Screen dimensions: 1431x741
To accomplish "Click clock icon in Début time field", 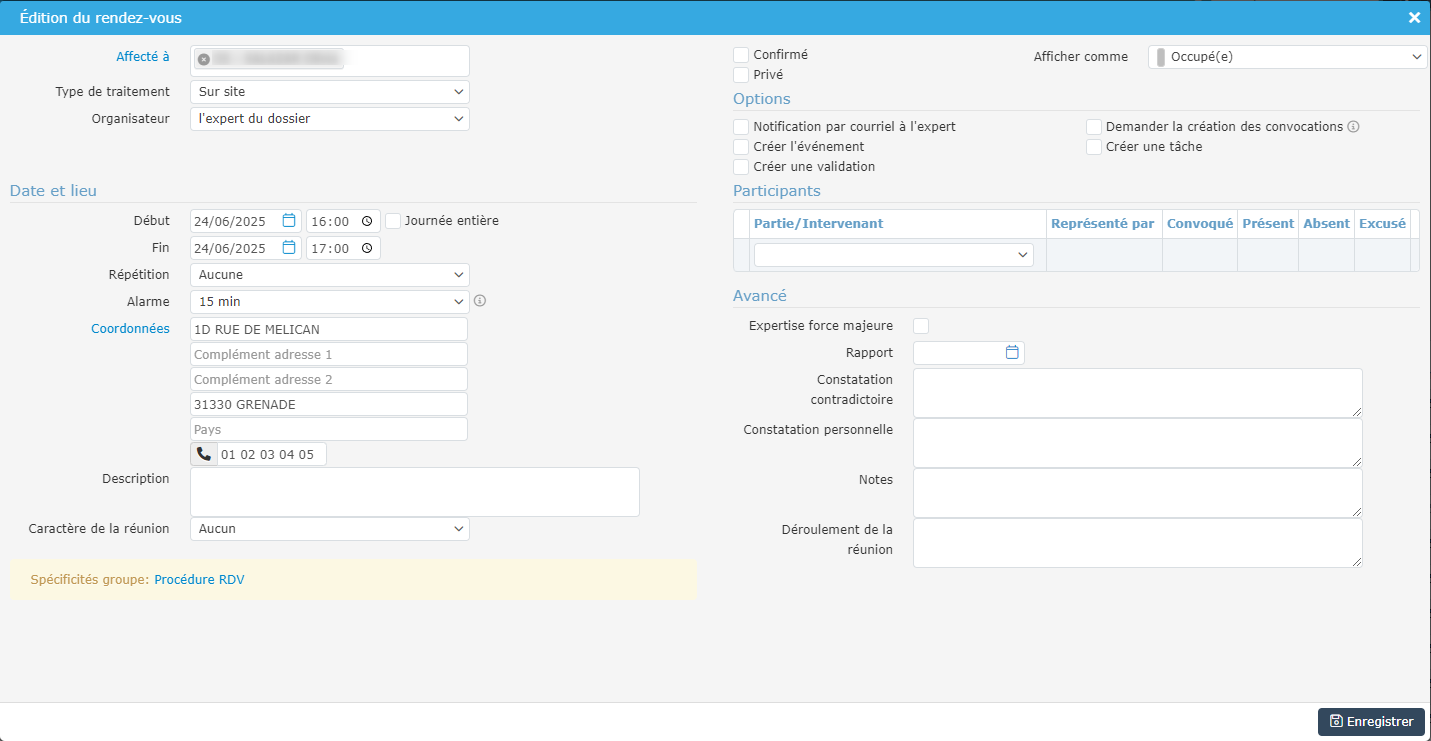I will (368, 221).
